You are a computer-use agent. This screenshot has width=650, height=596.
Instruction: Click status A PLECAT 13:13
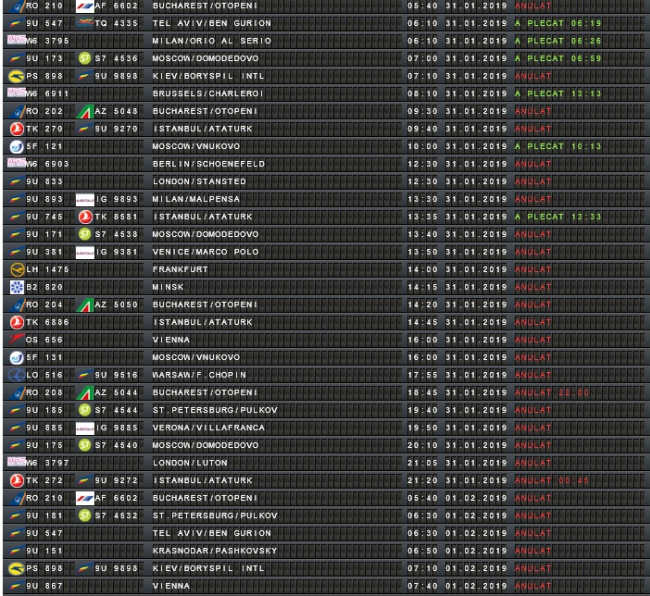pos(558,94)
